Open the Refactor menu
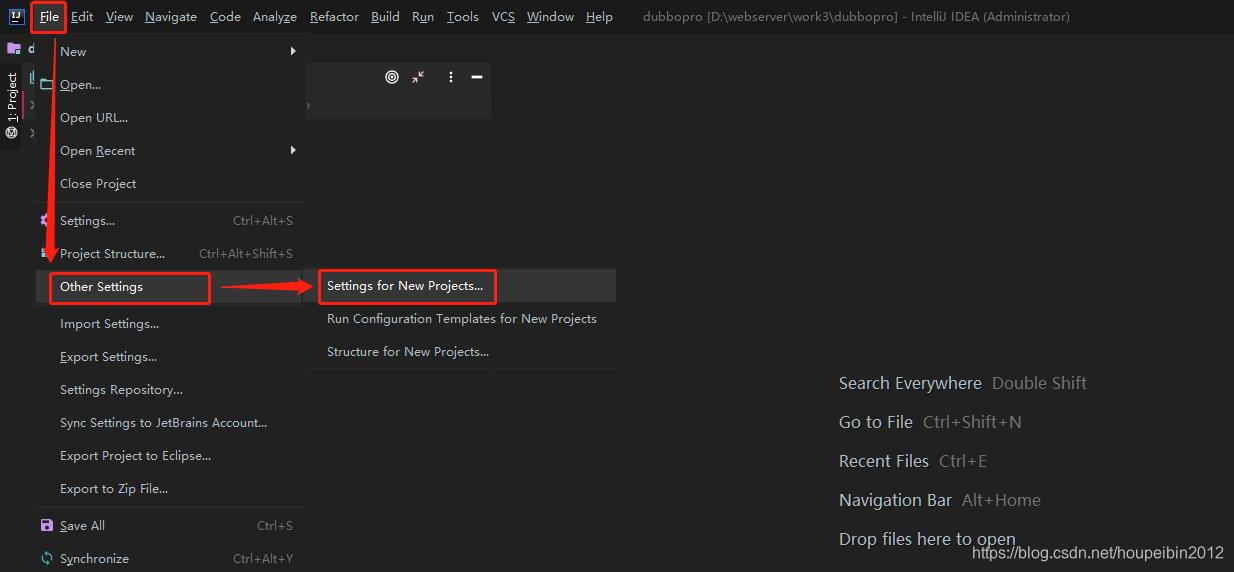This screenshot has height=572, width=1234. (x=335, y=17)
